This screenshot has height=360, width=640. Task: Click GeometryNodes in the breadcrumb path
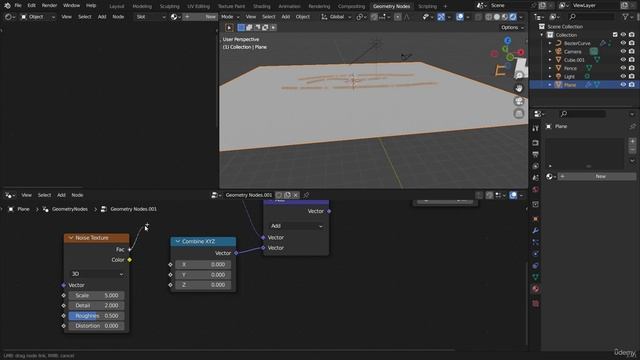69,209
